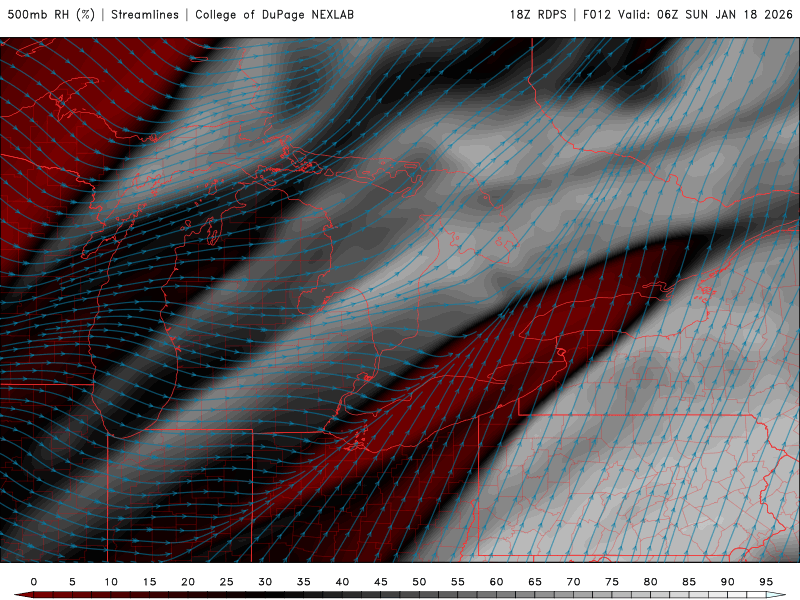Click the '20' value on color scale
Screen dimensions: 800x600
tap(188, 582)
